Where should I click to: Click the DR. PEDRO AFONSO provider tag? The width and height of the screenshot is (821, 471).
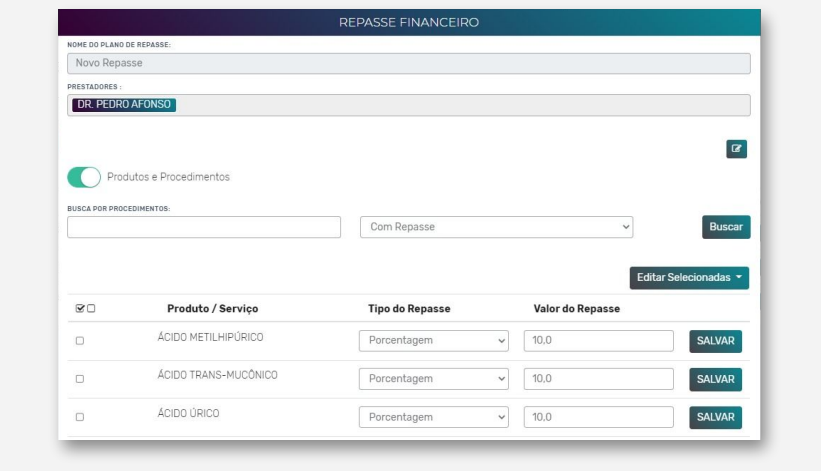point(124,105)
